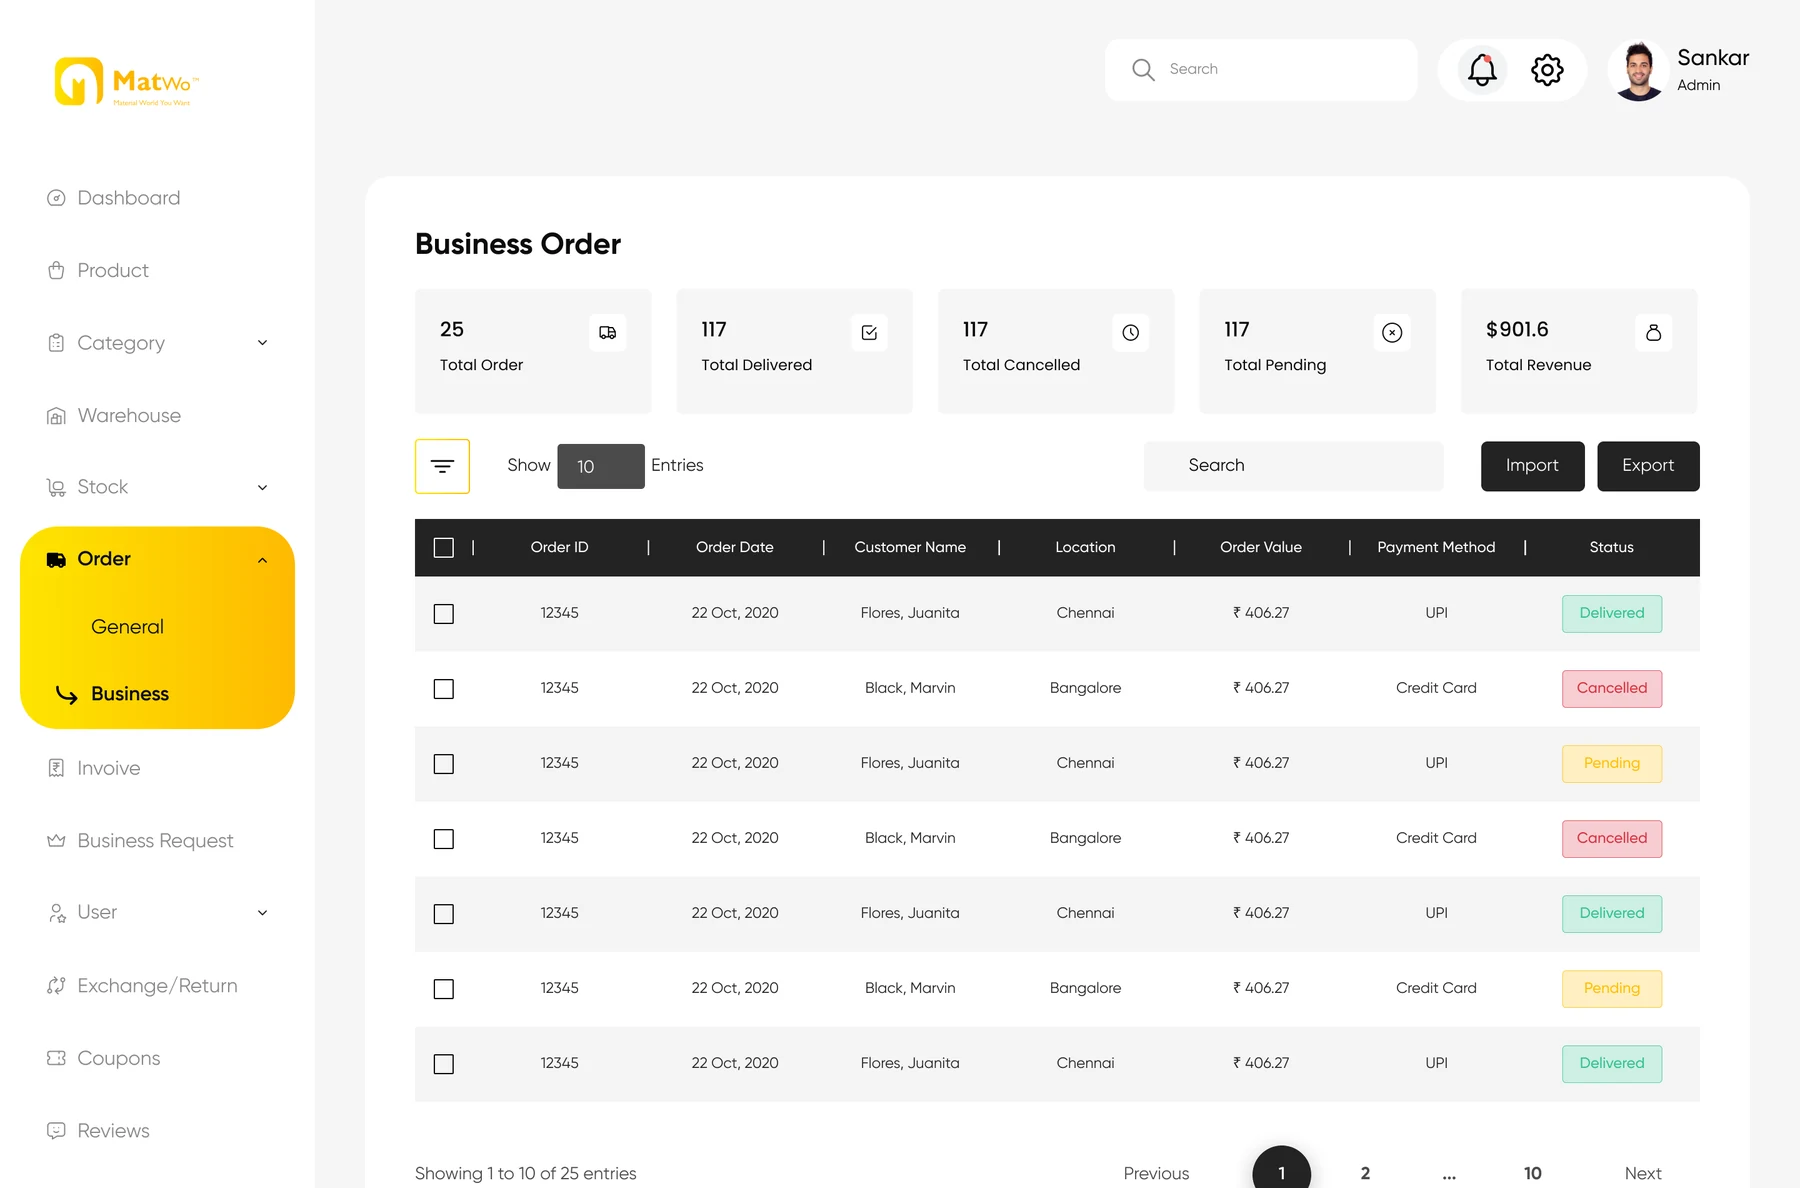Click the Import button
The height and width of the screenshot is (1188, 1800).
(1532, 466)
